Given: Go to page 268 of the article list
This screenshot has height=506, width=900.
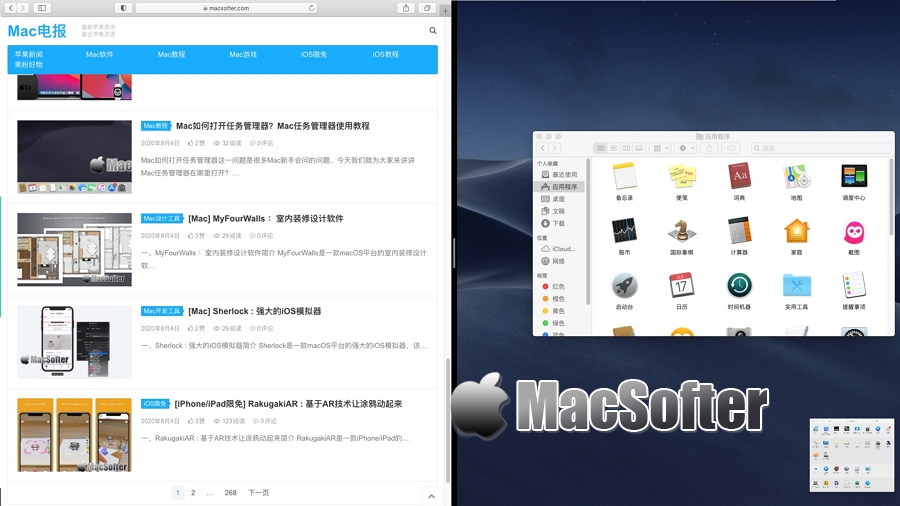Looking at the screenshot, I should 230,493.
